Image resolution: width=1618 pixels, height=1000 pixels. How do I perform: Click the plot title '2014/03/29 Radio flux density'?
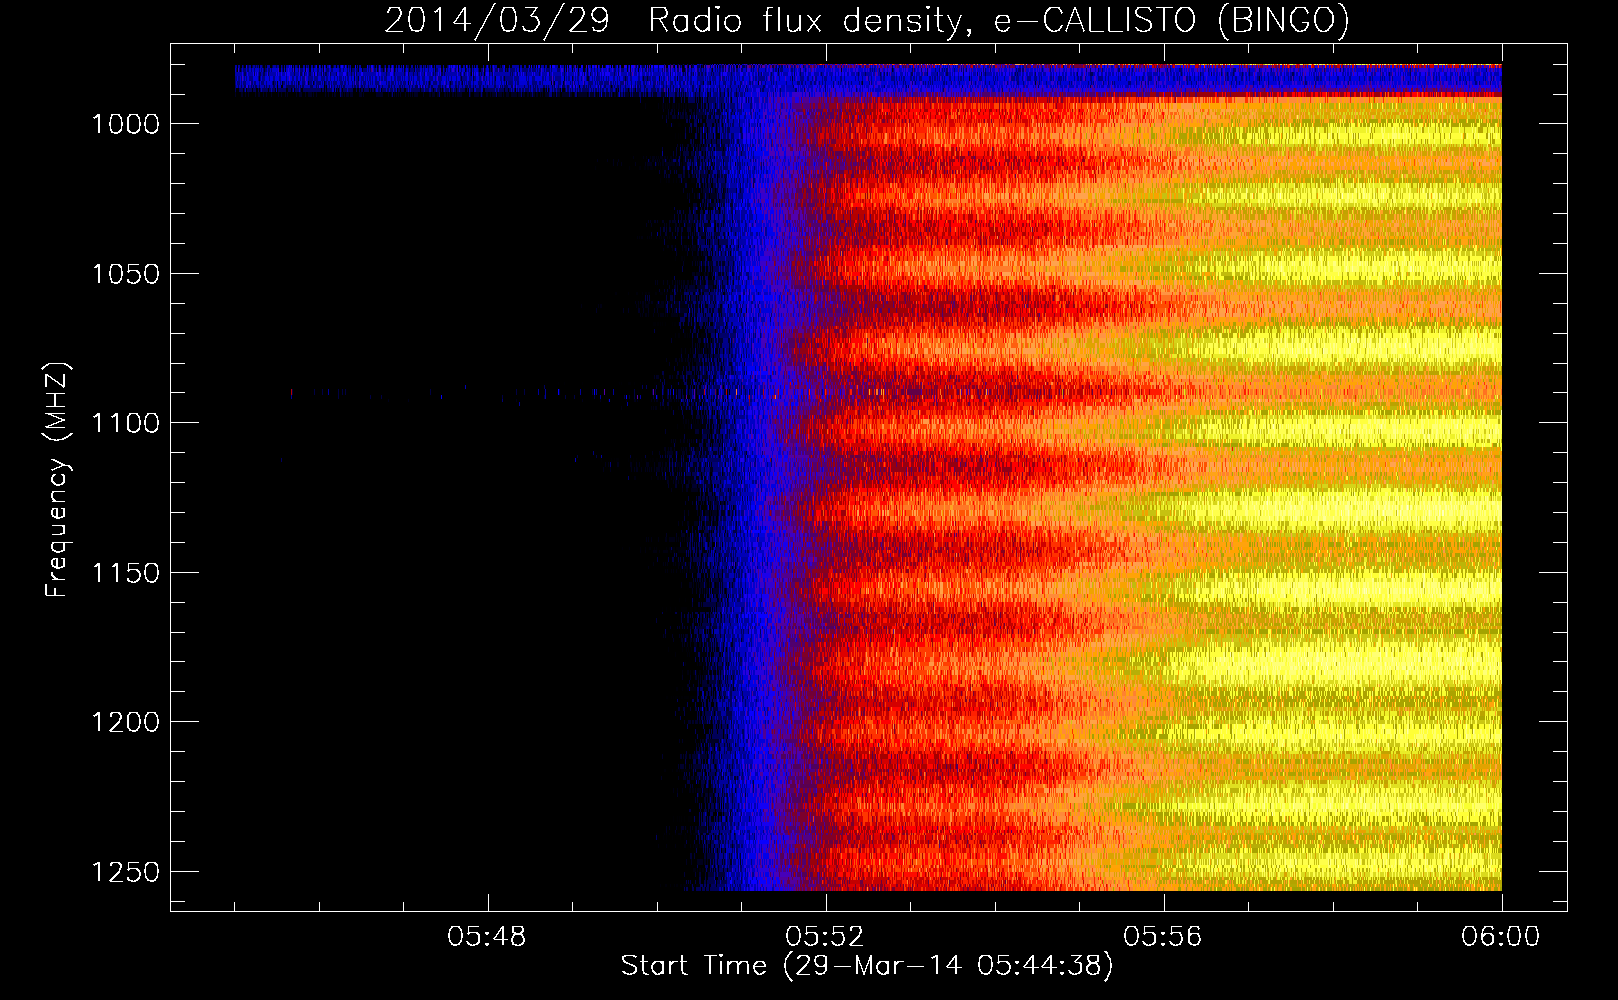pyautogui.click(x=867, y=20)
